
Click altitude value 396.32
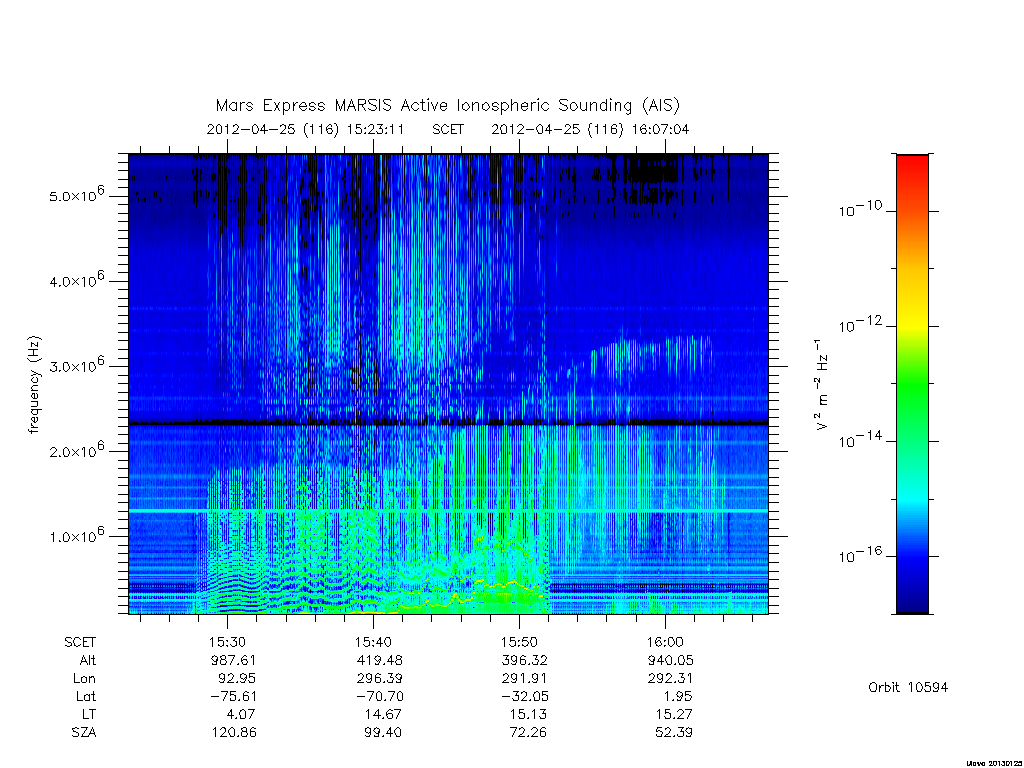pyautogui.click(x=524, y=660)
